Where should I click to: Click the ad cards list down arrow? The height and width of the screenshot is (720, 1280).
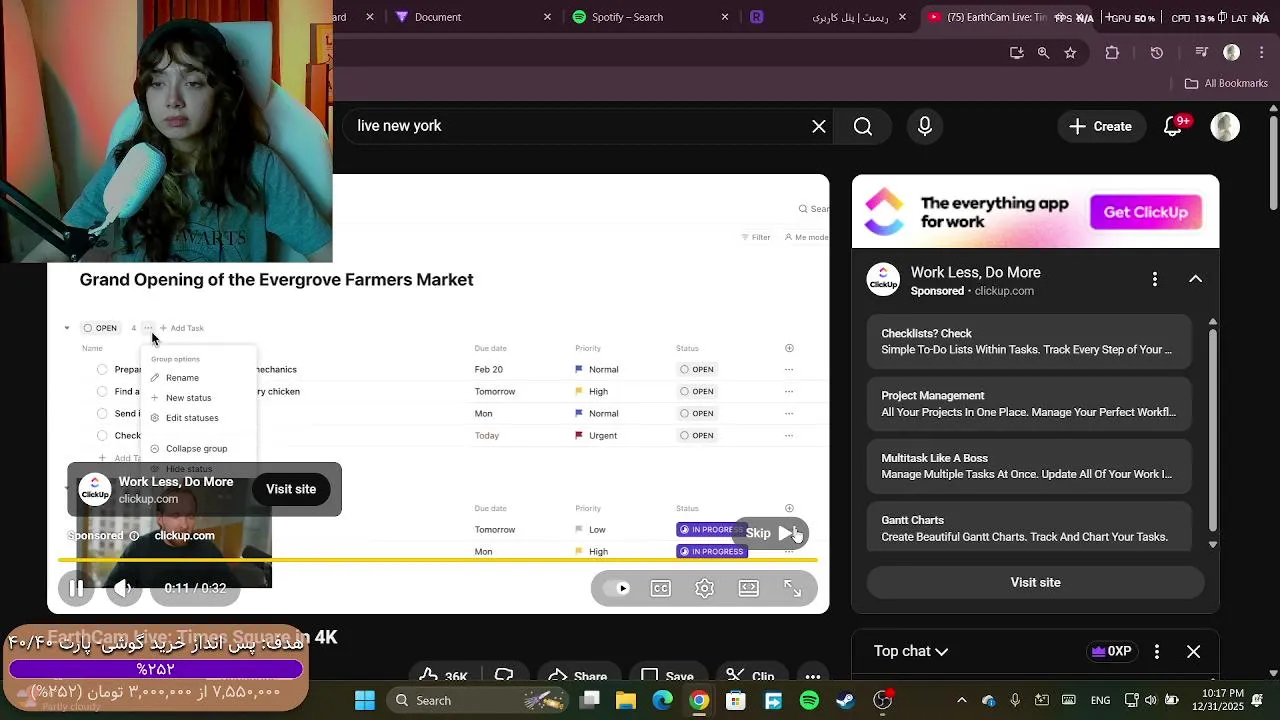(1213, 544)
